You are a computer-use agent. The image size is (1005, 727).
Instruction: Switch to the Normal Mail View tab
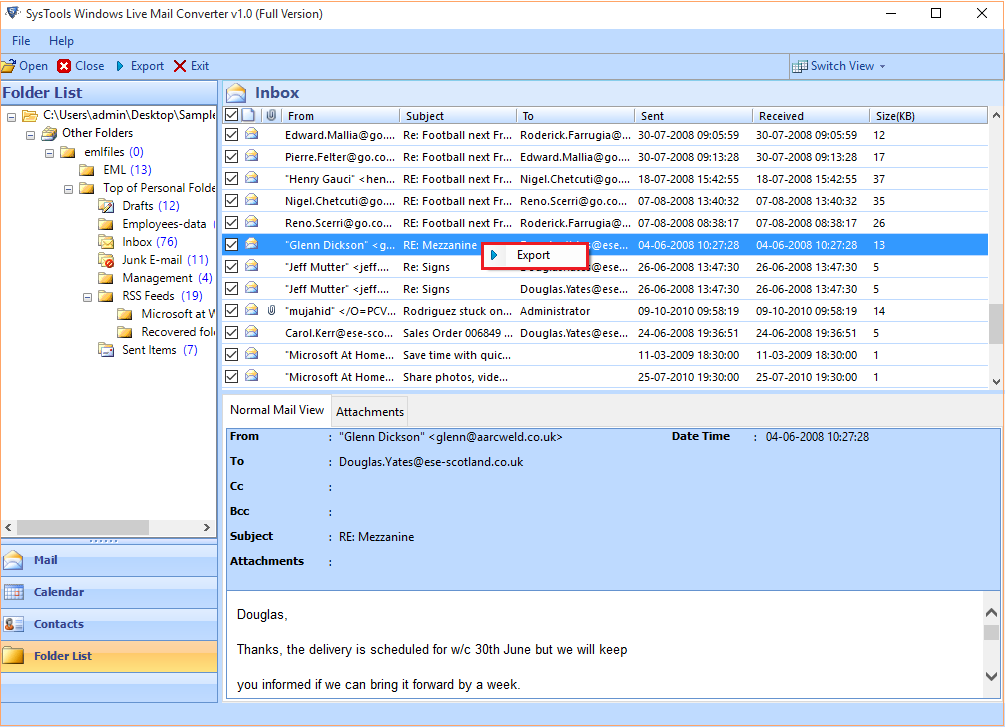click(277, 410)
